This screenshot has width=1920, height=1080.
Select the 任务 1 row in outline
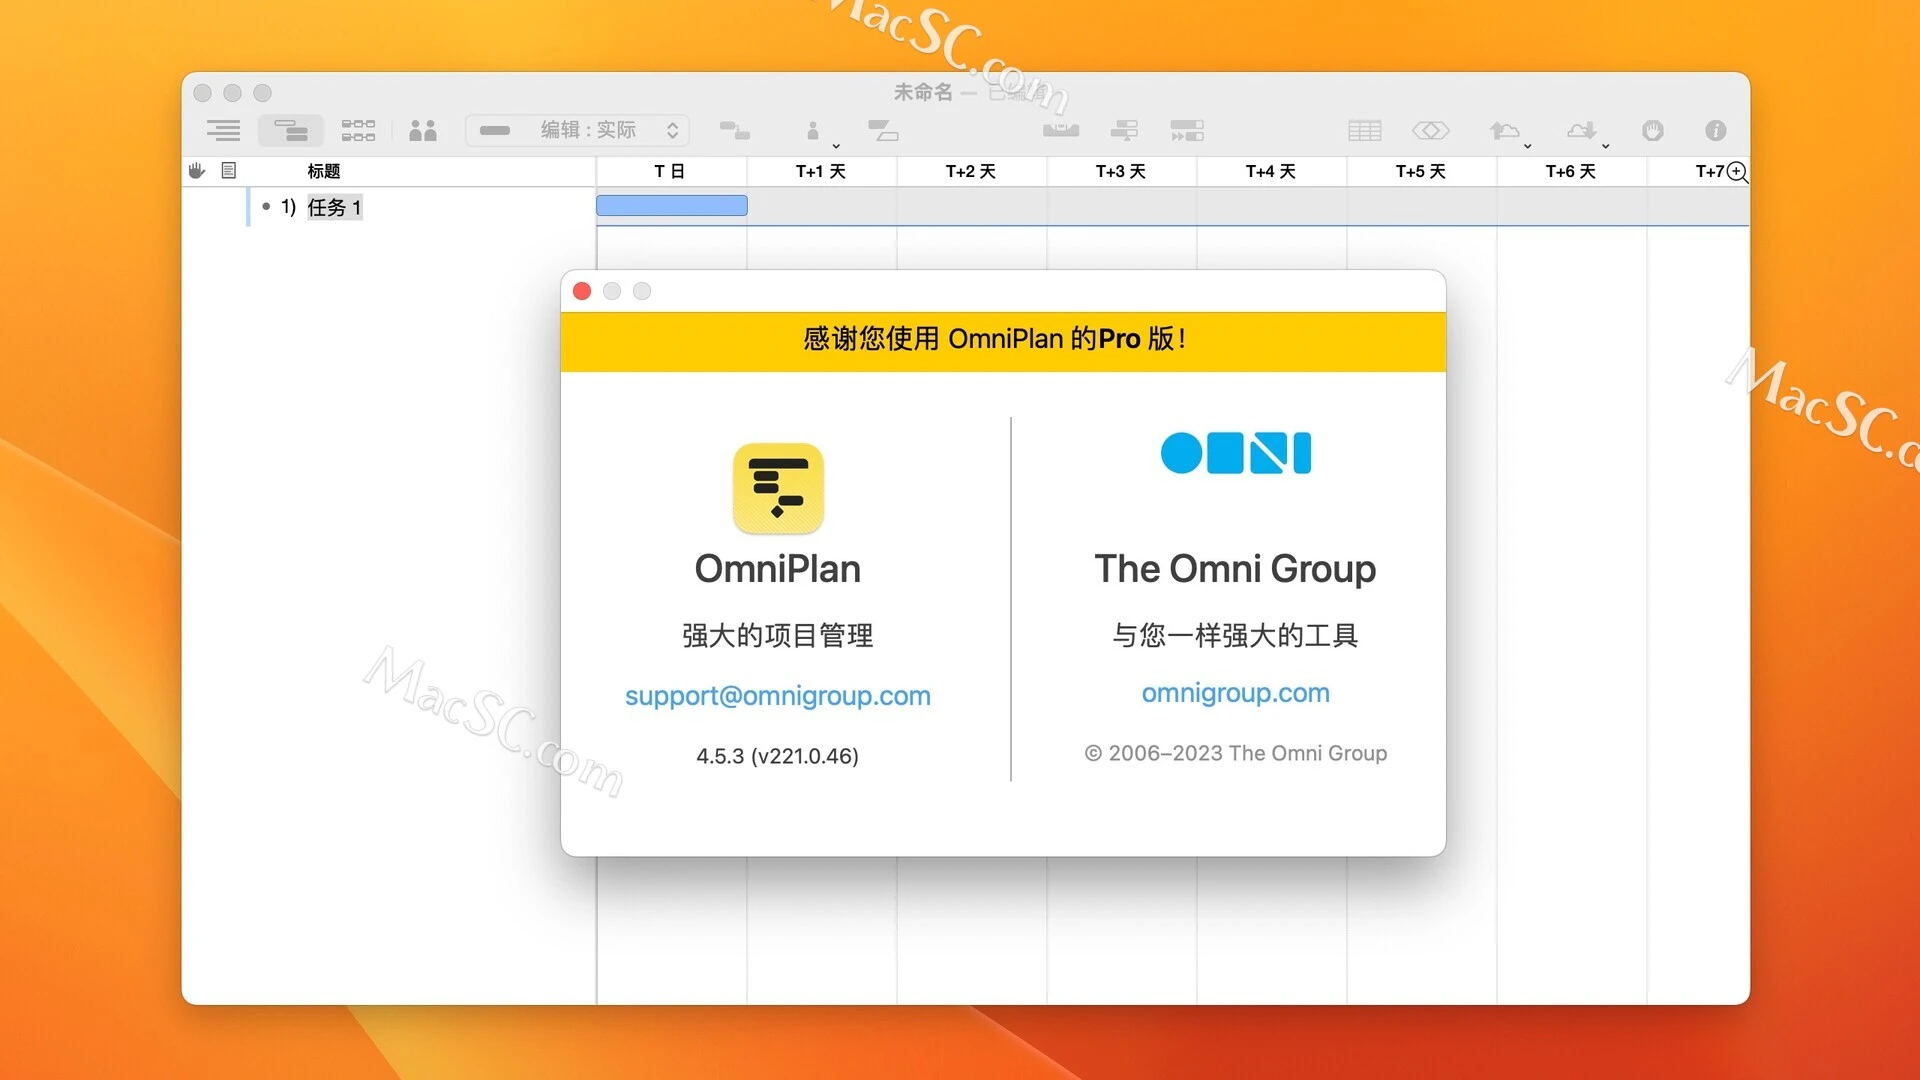390,207
